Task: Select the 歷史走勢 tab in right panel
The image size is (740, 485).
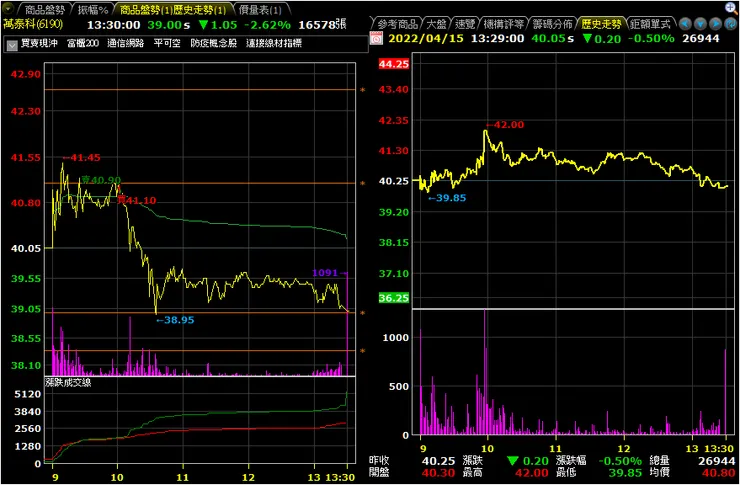Action: (601, 24)
